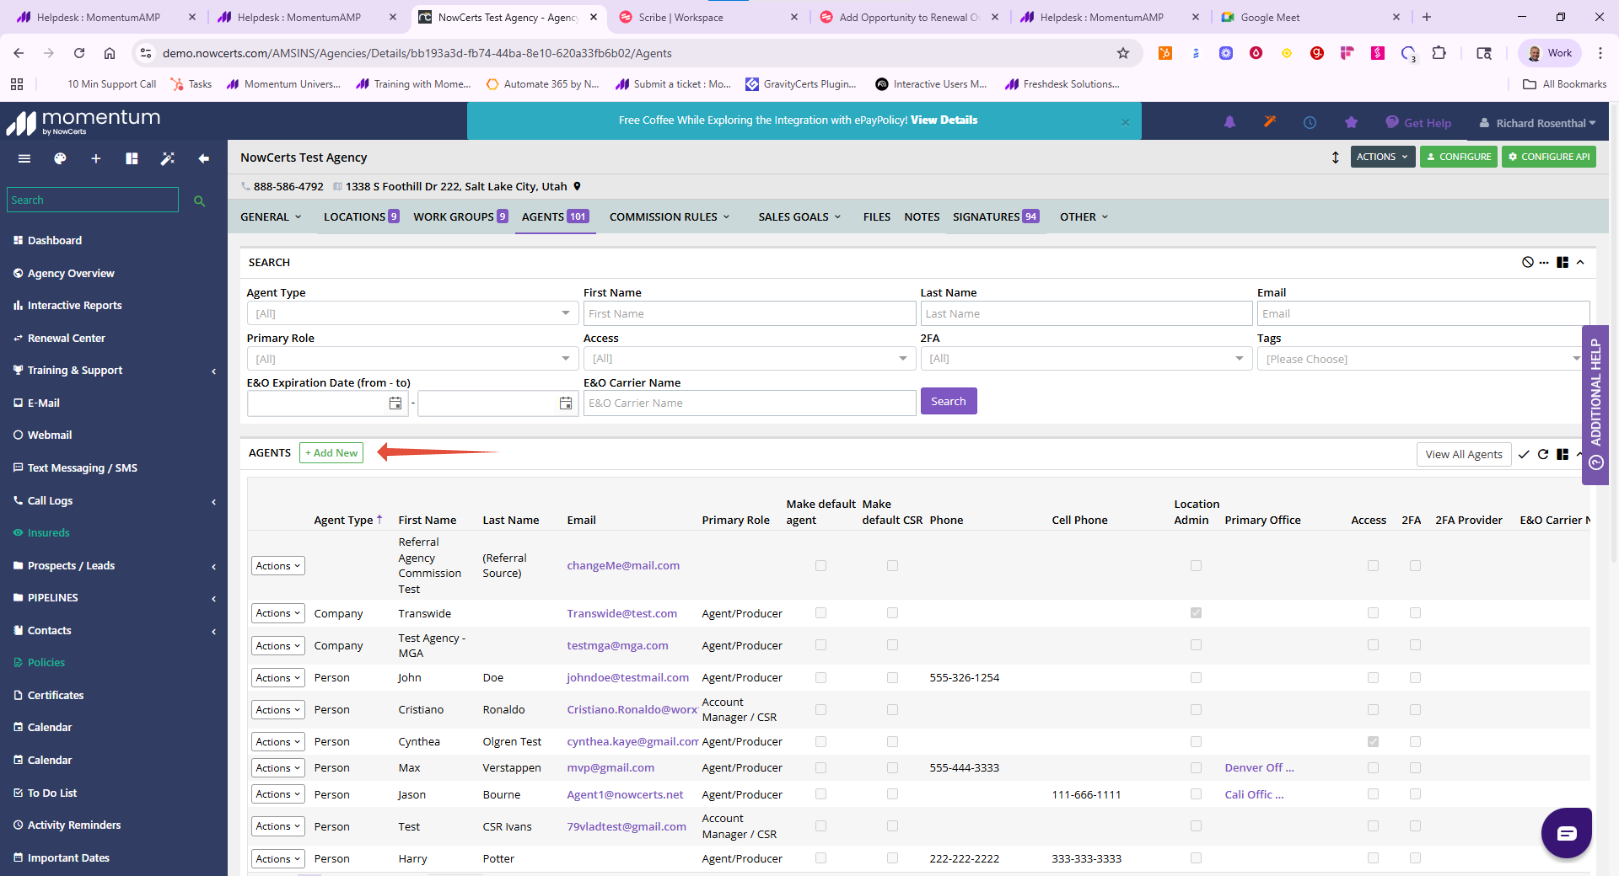Switch to the LOCATIONS tab
Screen dimensions: 1619x876
pos(361,217)
